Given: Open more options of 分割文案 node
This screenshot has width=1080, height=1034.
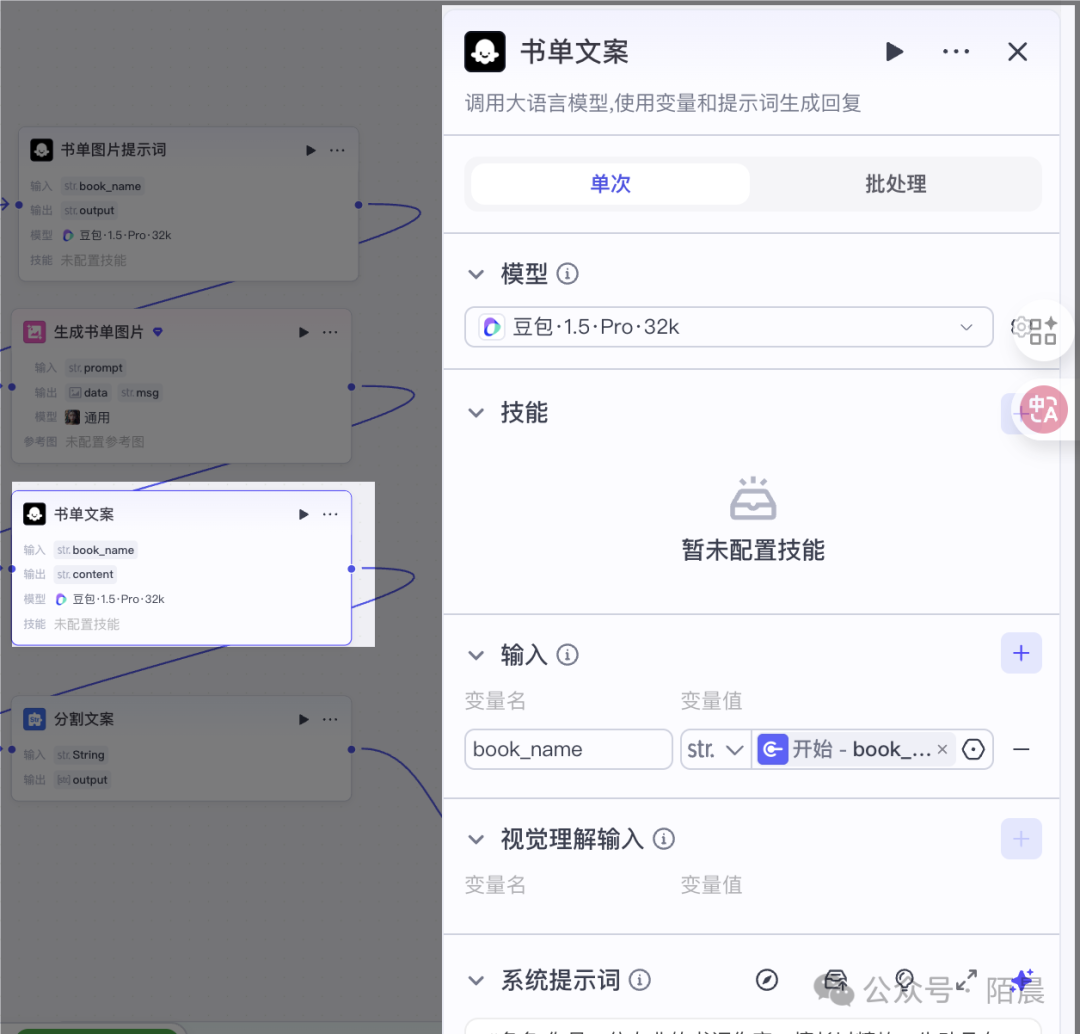Looking at the screenshot, I should click(x=330, y=719).
